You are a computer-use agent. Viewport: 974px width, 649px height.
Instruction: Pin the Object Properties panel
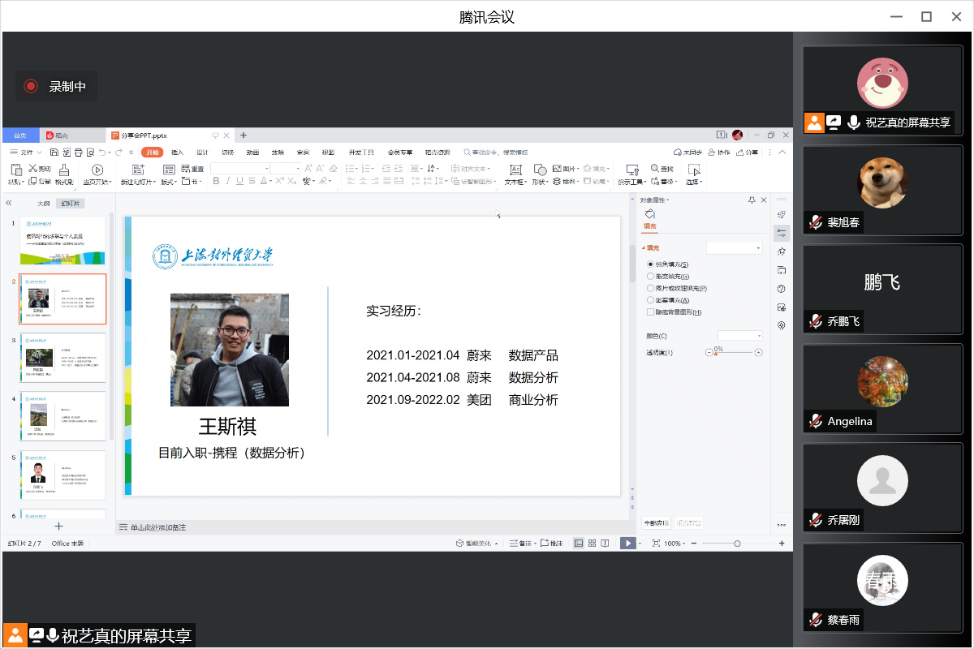click(751, 200)
